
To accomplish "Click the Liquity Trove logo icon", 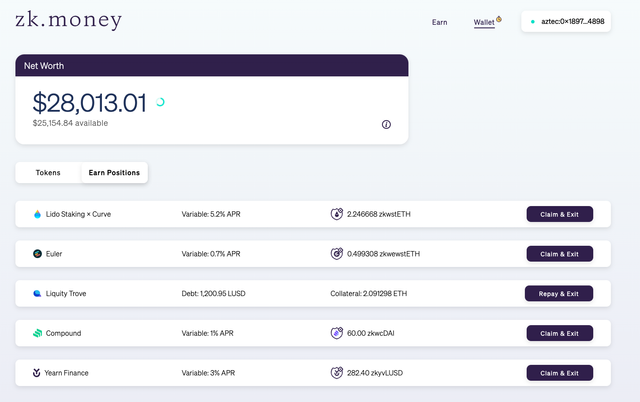I will [37, 293].
